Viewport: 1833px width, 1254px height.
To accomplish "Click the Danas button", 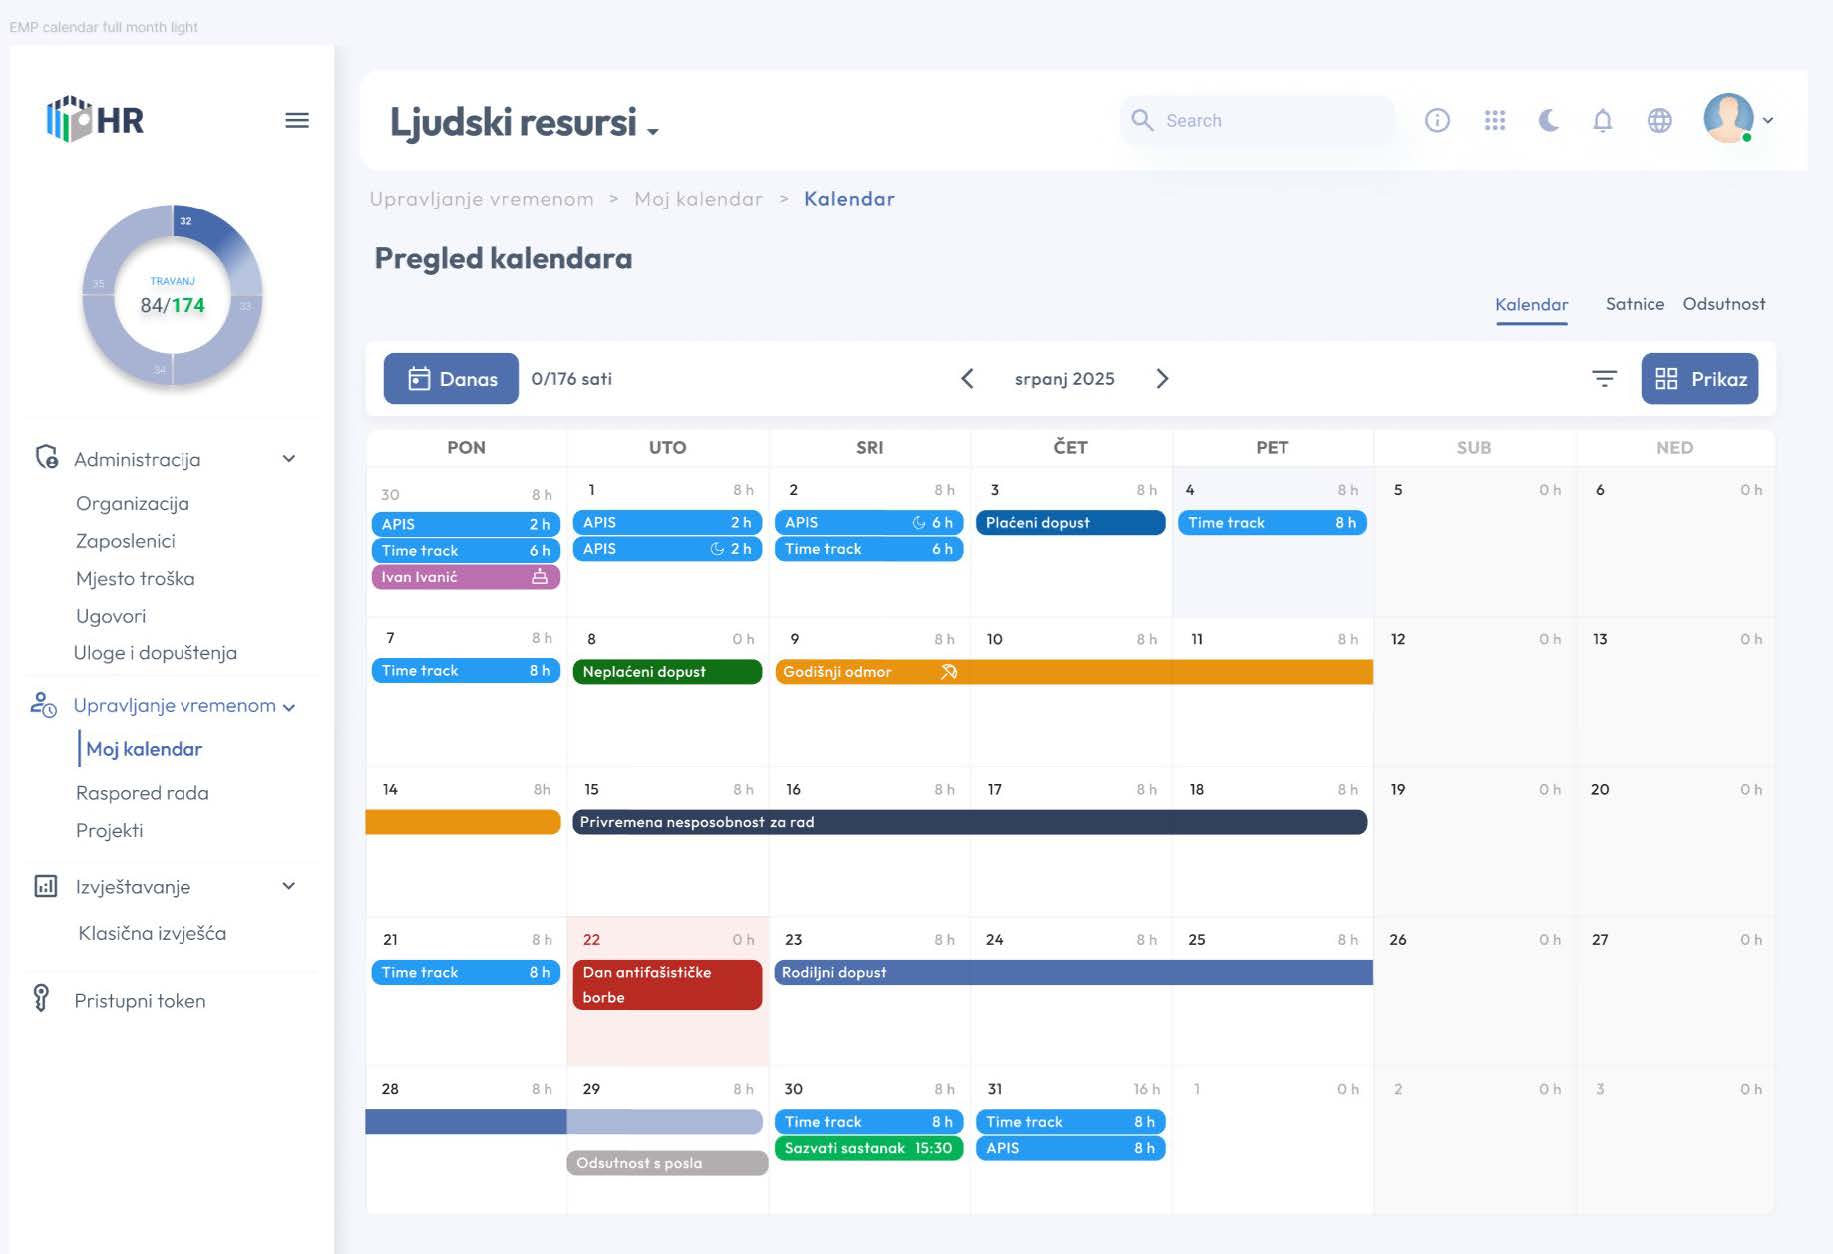I will pyautogui.click(x=450, y=378).
